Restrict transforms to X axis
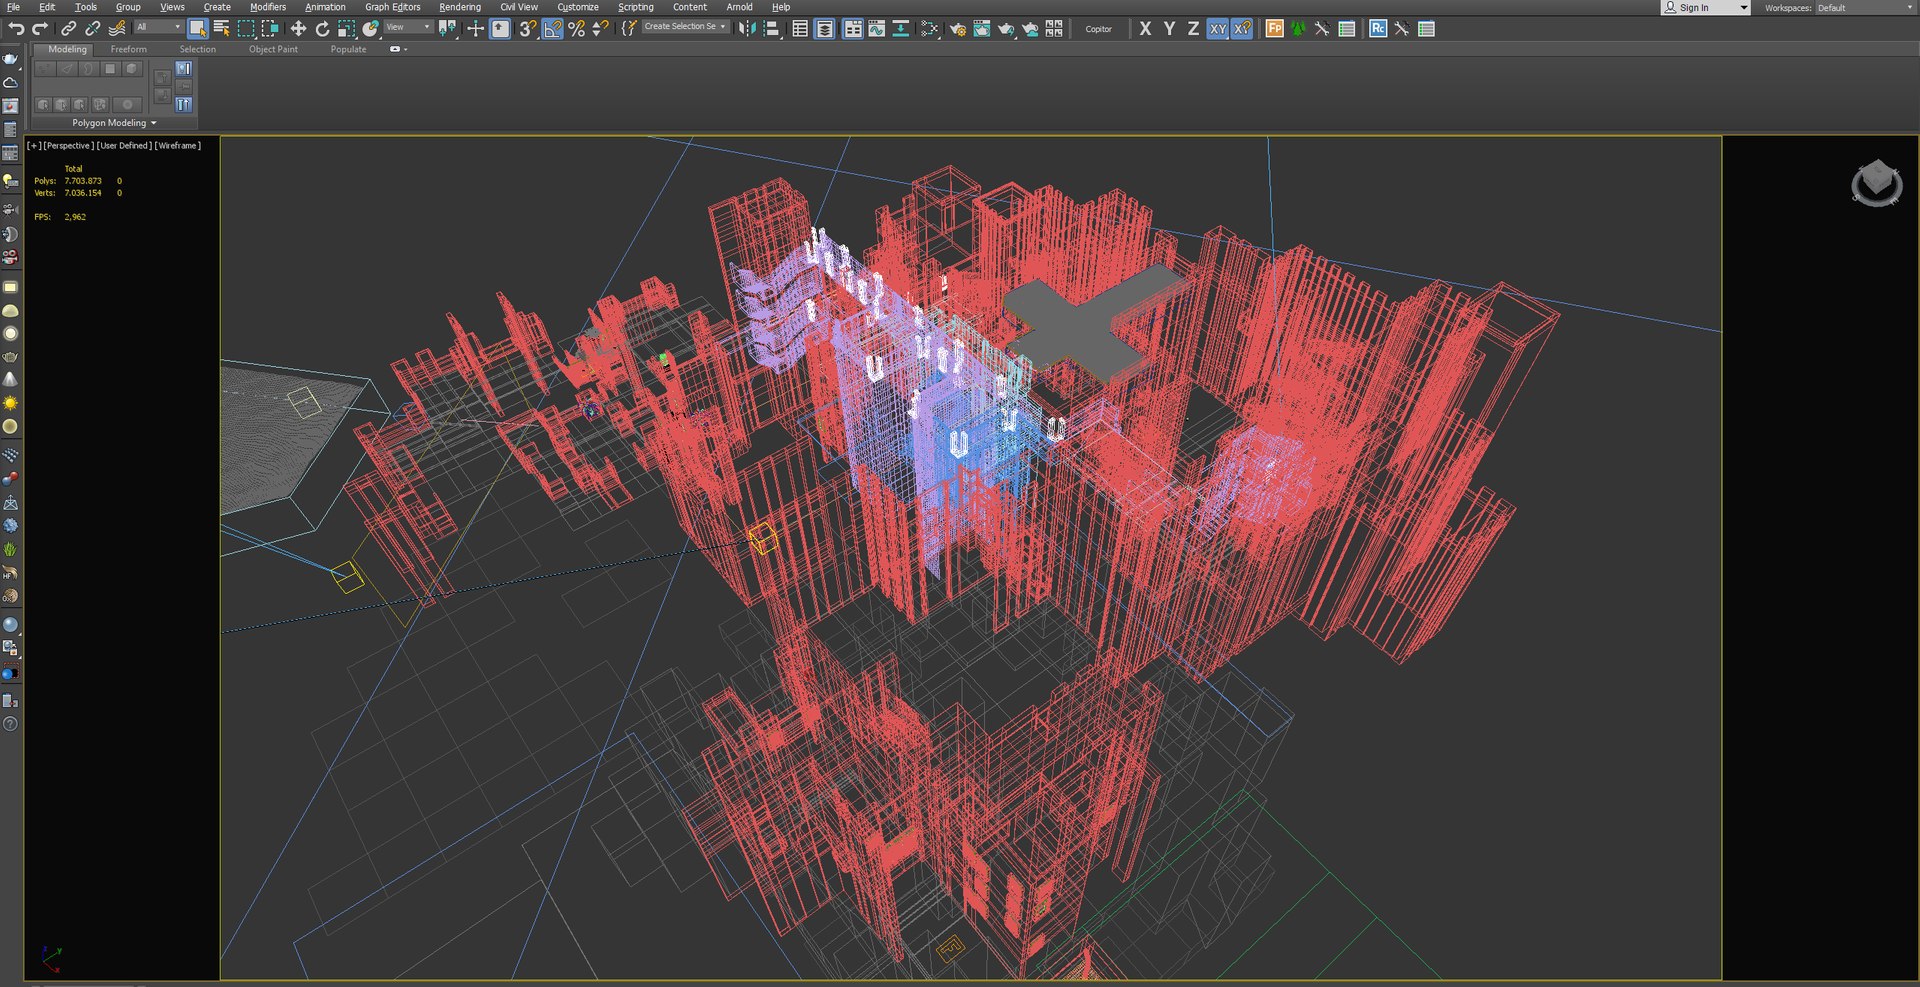 click(1145, 29)
